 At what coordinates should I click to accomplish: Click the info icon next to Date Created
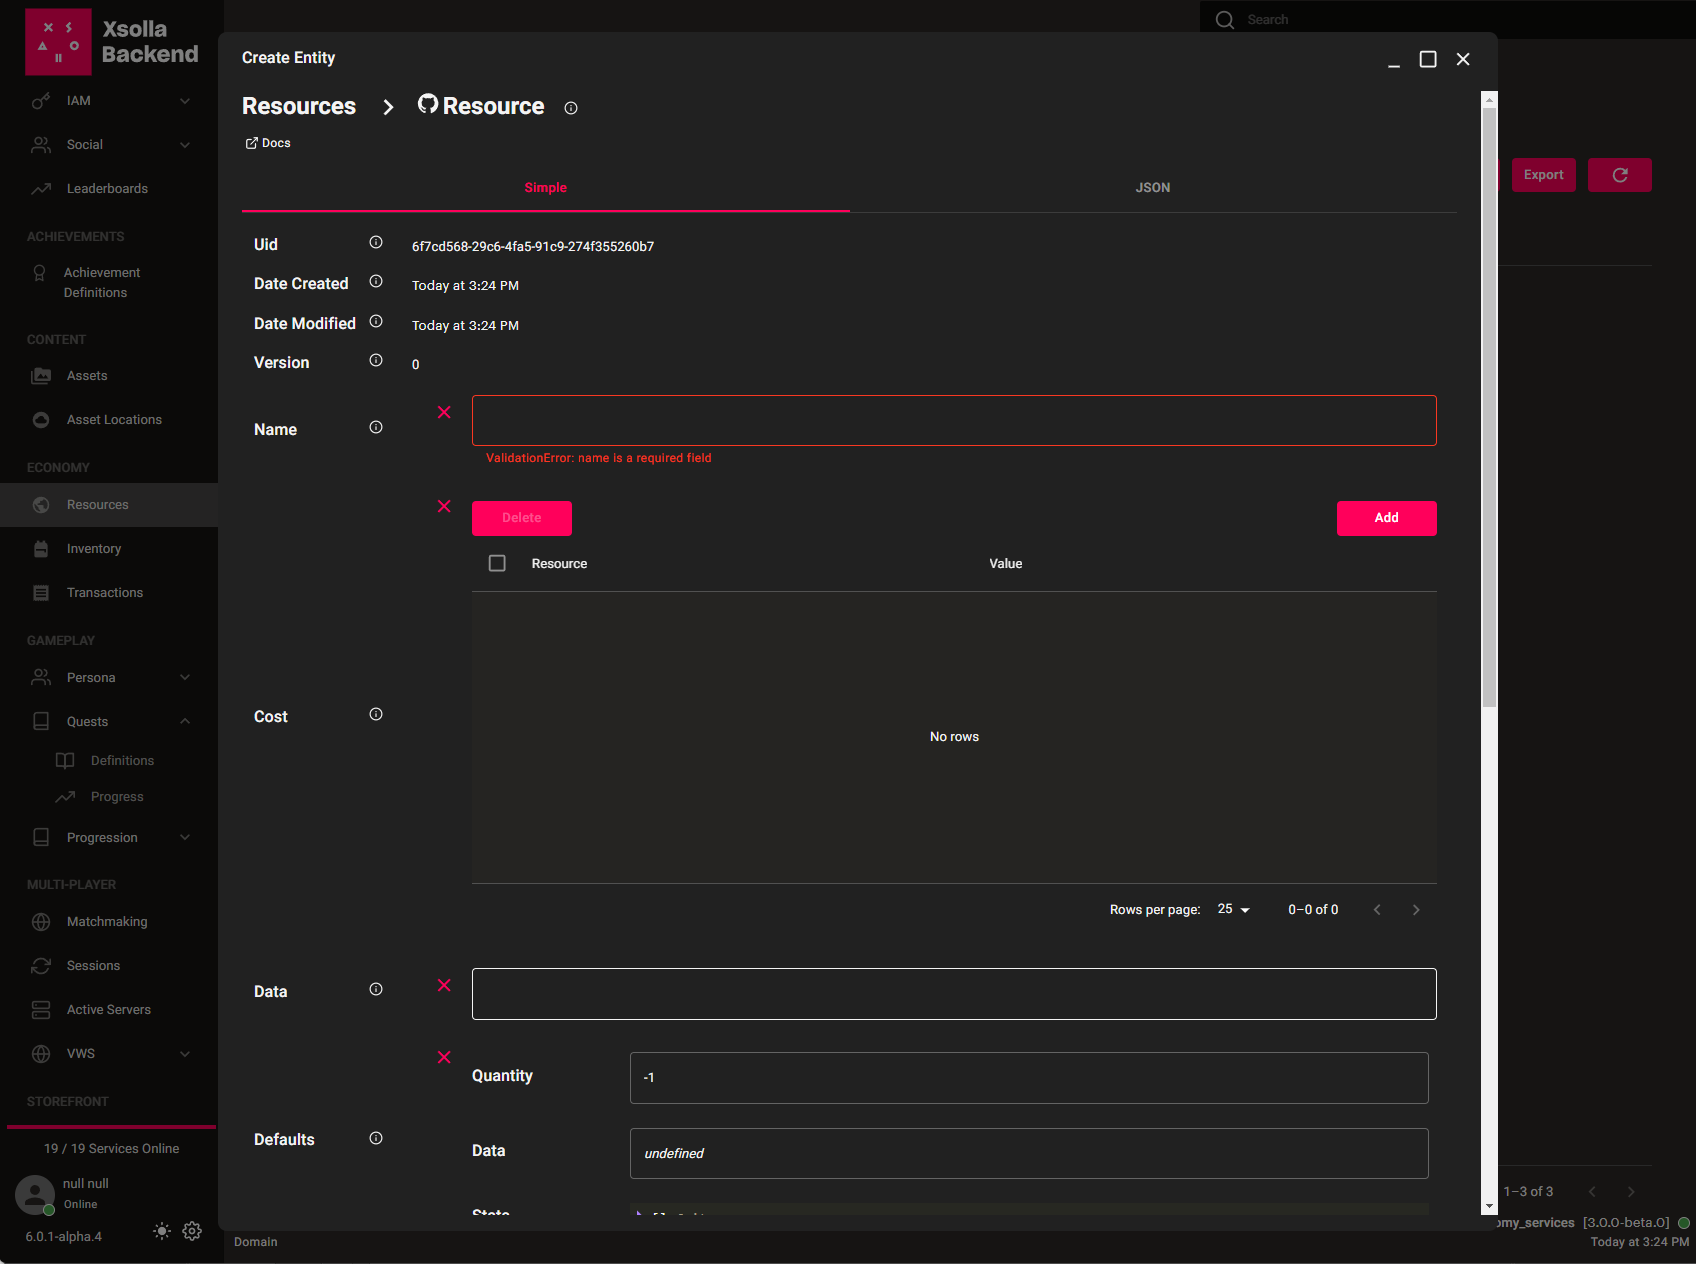tap(376, 281)
